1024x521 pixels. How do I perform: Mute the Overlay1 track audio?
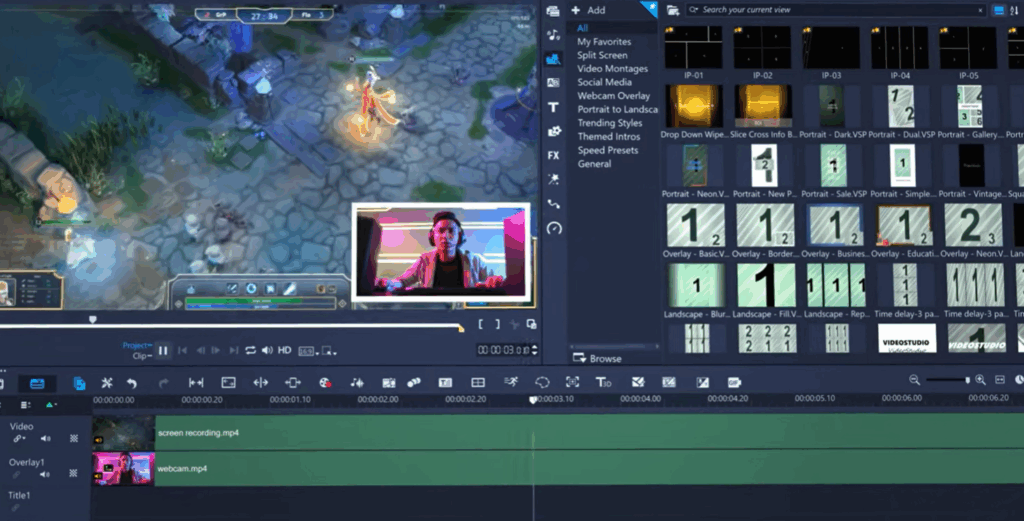click(45, 475)
